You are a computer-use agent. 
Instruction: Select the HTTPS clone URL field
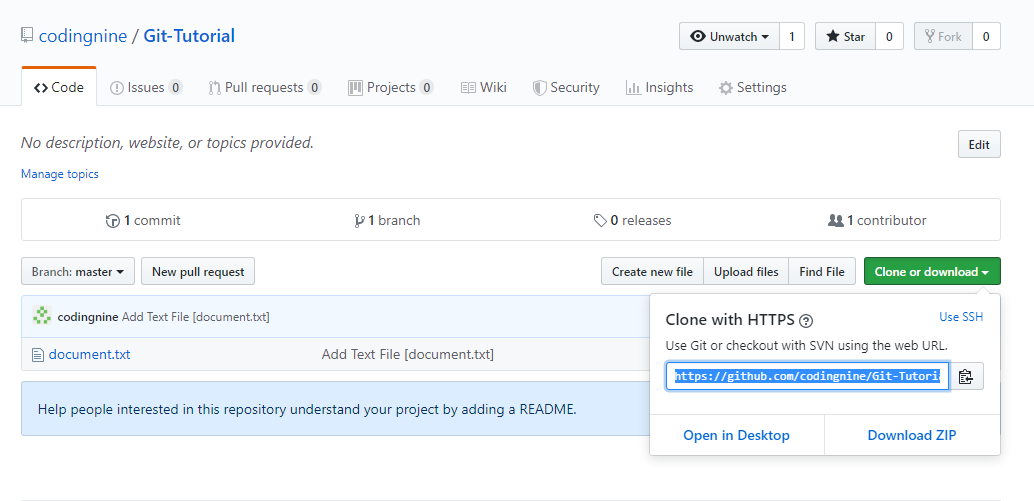(x=807, y=376)
